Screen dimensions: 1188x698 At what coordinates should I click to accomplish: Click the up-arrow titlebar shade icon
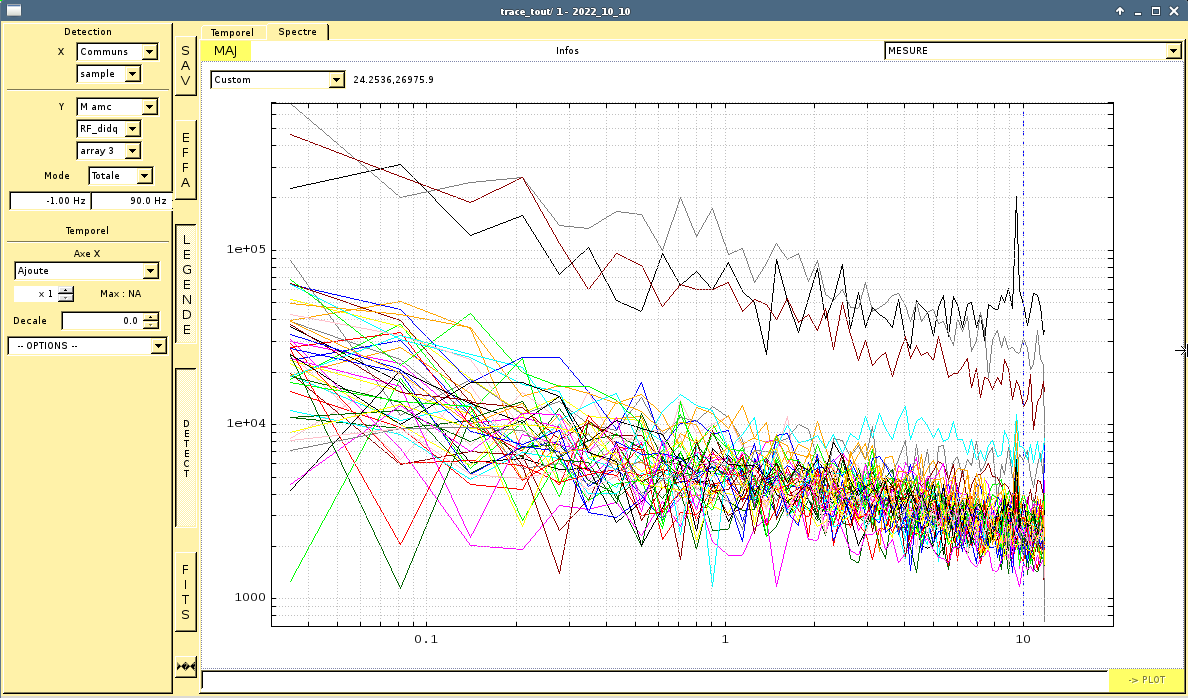click(1120, 11)
